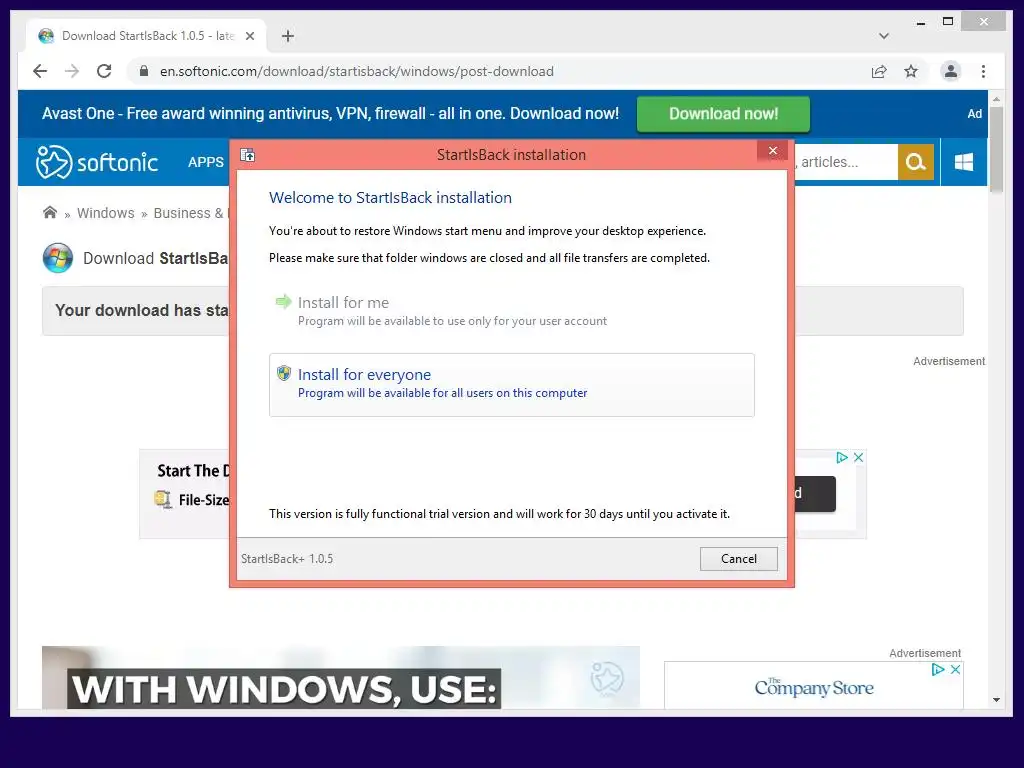The height and width of the screenshot is (768, 1024).
Task: Click the StartIsBack orb app icon
Action: (58, 258)
